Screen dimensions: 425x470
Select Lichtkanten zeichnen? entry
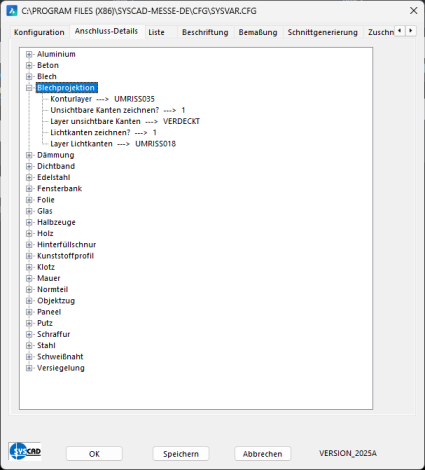(103, 133)
